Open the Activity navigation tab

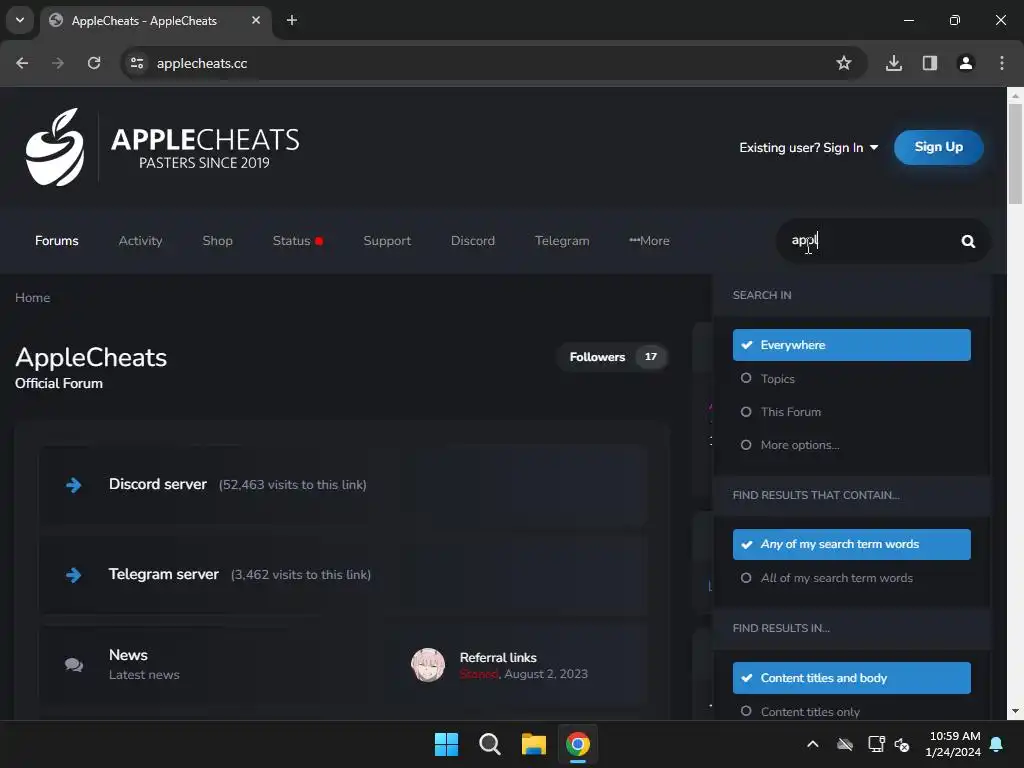pos(140,241)
